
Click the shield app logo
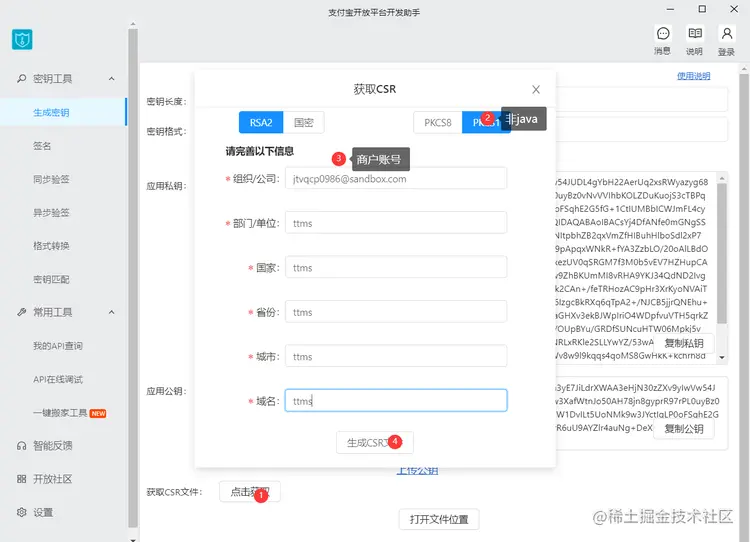pos(22,39)
